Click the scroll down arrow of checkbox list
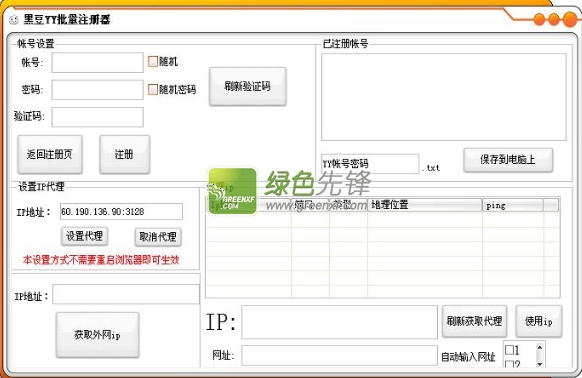The image size is (582, 378). coord(540,364)
